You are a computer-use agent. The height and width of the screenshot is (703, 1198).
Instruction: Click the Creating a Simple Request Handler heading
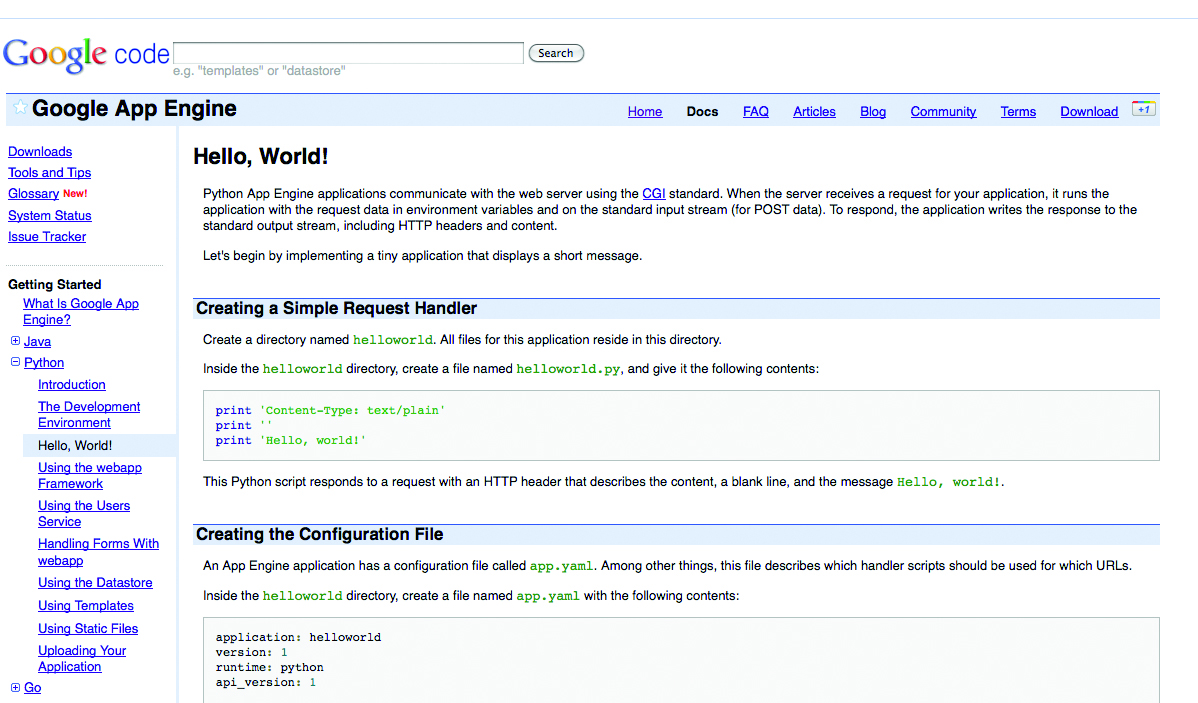[336, 309]
